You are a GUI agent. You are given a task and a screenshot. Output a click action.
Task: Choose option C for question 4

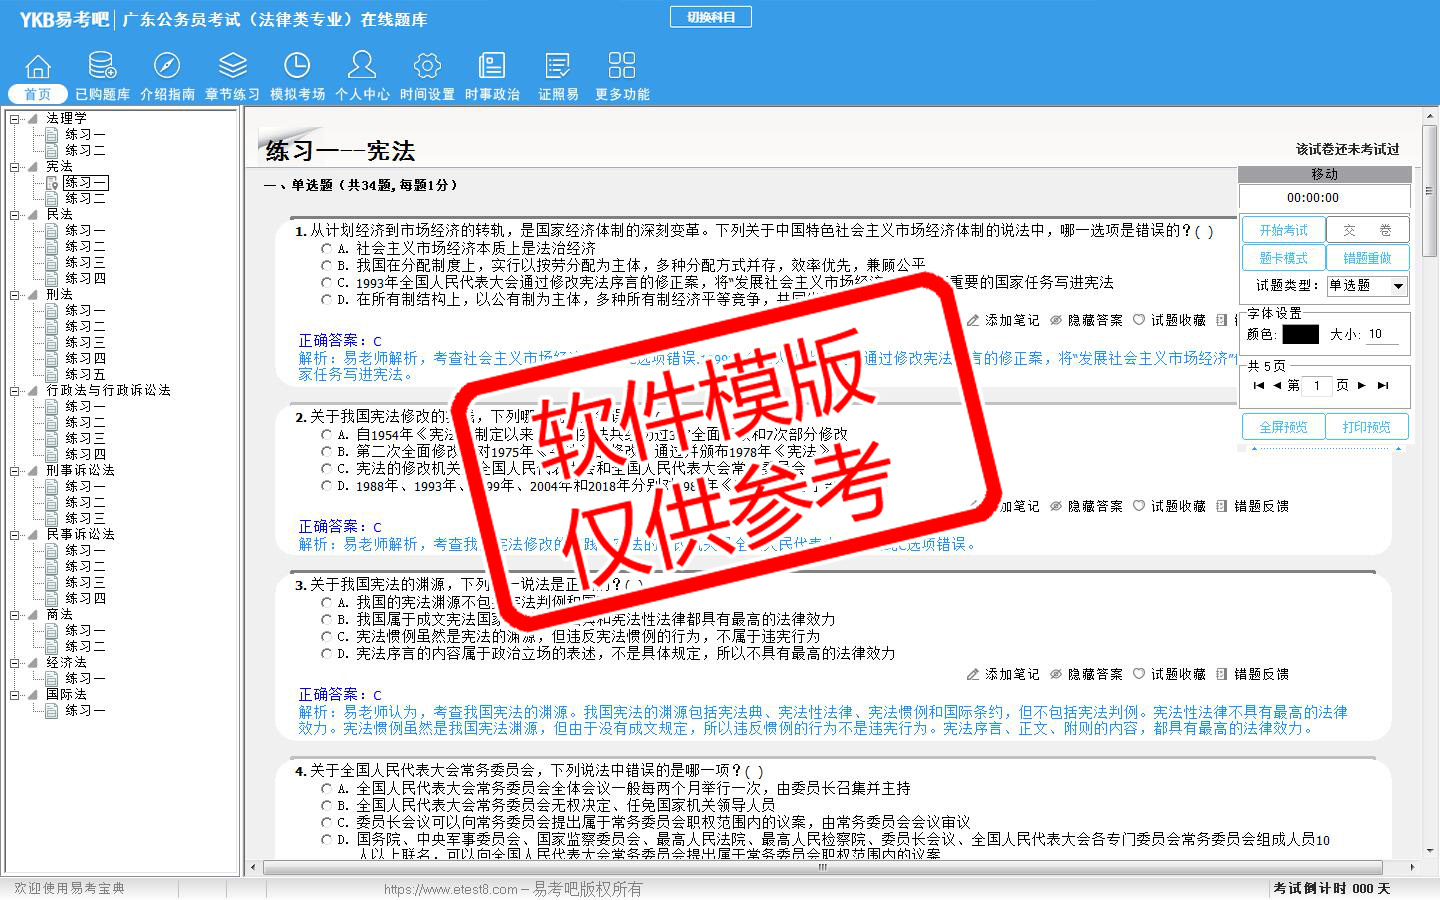pos(326,822)
